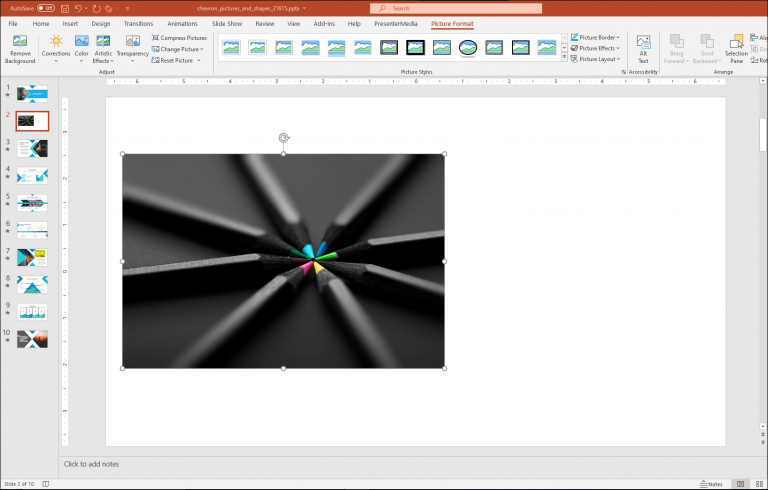Screen dimensions: 768x490
Task: Click the Redo icon in title bar
Action: [96, 8]
